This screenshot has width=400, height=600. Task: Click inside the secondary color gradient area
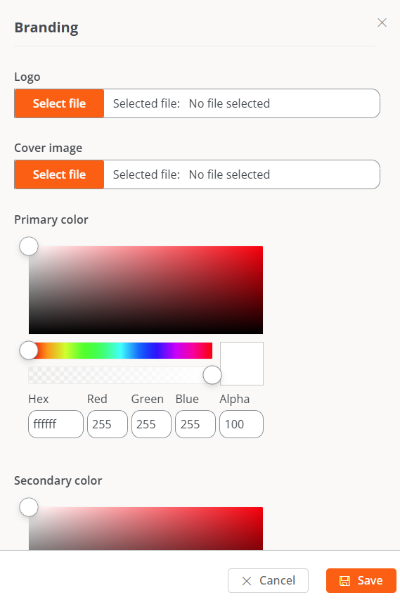coord(146,528)
